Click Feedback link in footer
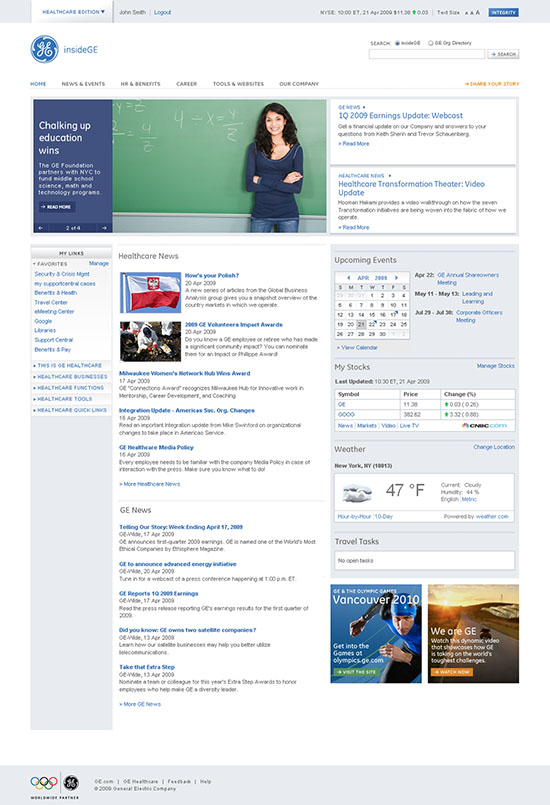This screenshot has width=550, height=805. (x=179, y=781)
